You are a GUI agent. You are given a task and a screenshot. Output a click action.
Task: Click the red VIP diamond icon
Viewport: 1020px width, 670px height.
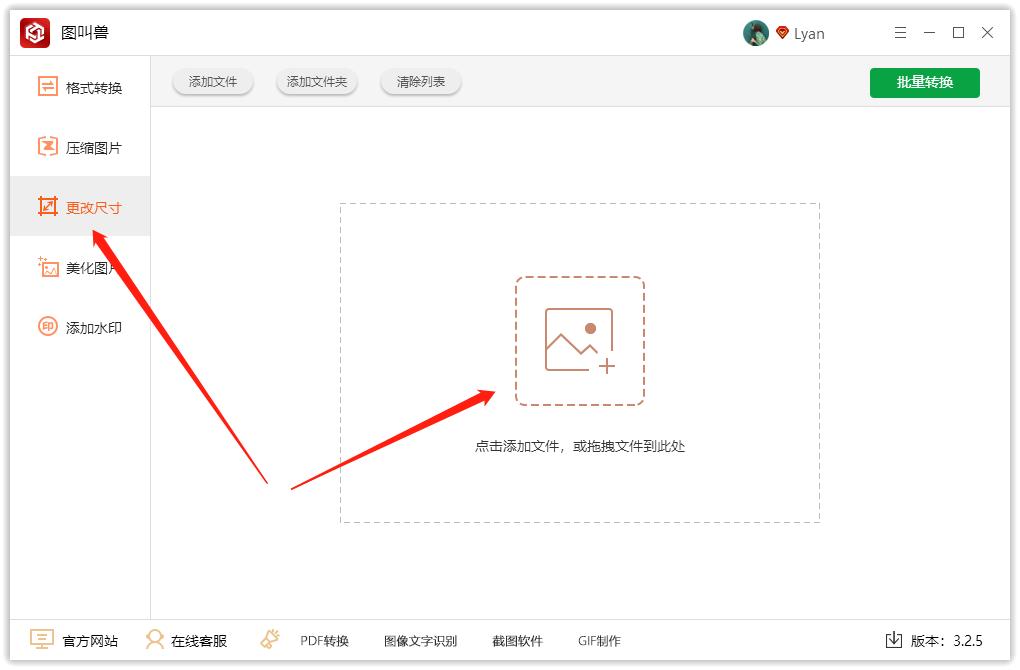tap(782, 33)
